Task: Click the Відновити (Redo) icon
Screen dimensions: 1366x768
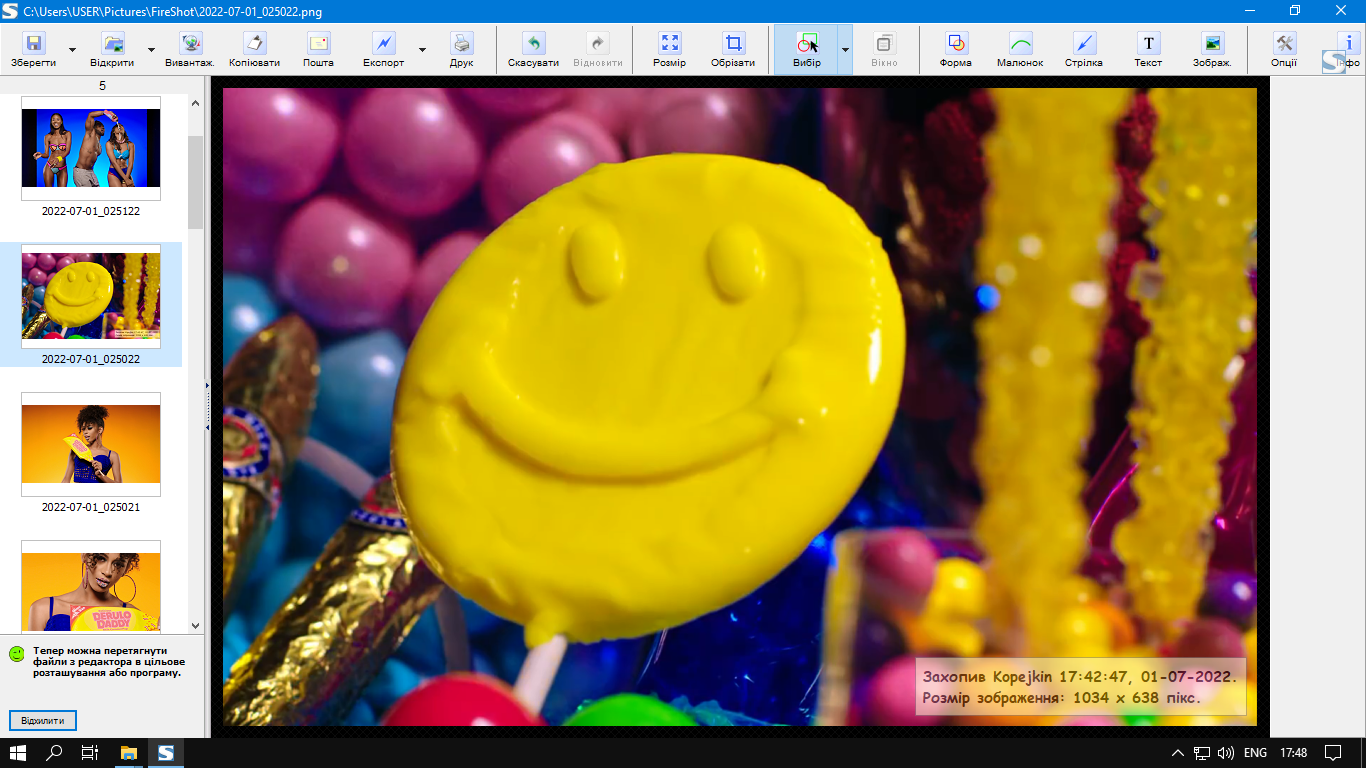Action: click(x=597, y=49)
